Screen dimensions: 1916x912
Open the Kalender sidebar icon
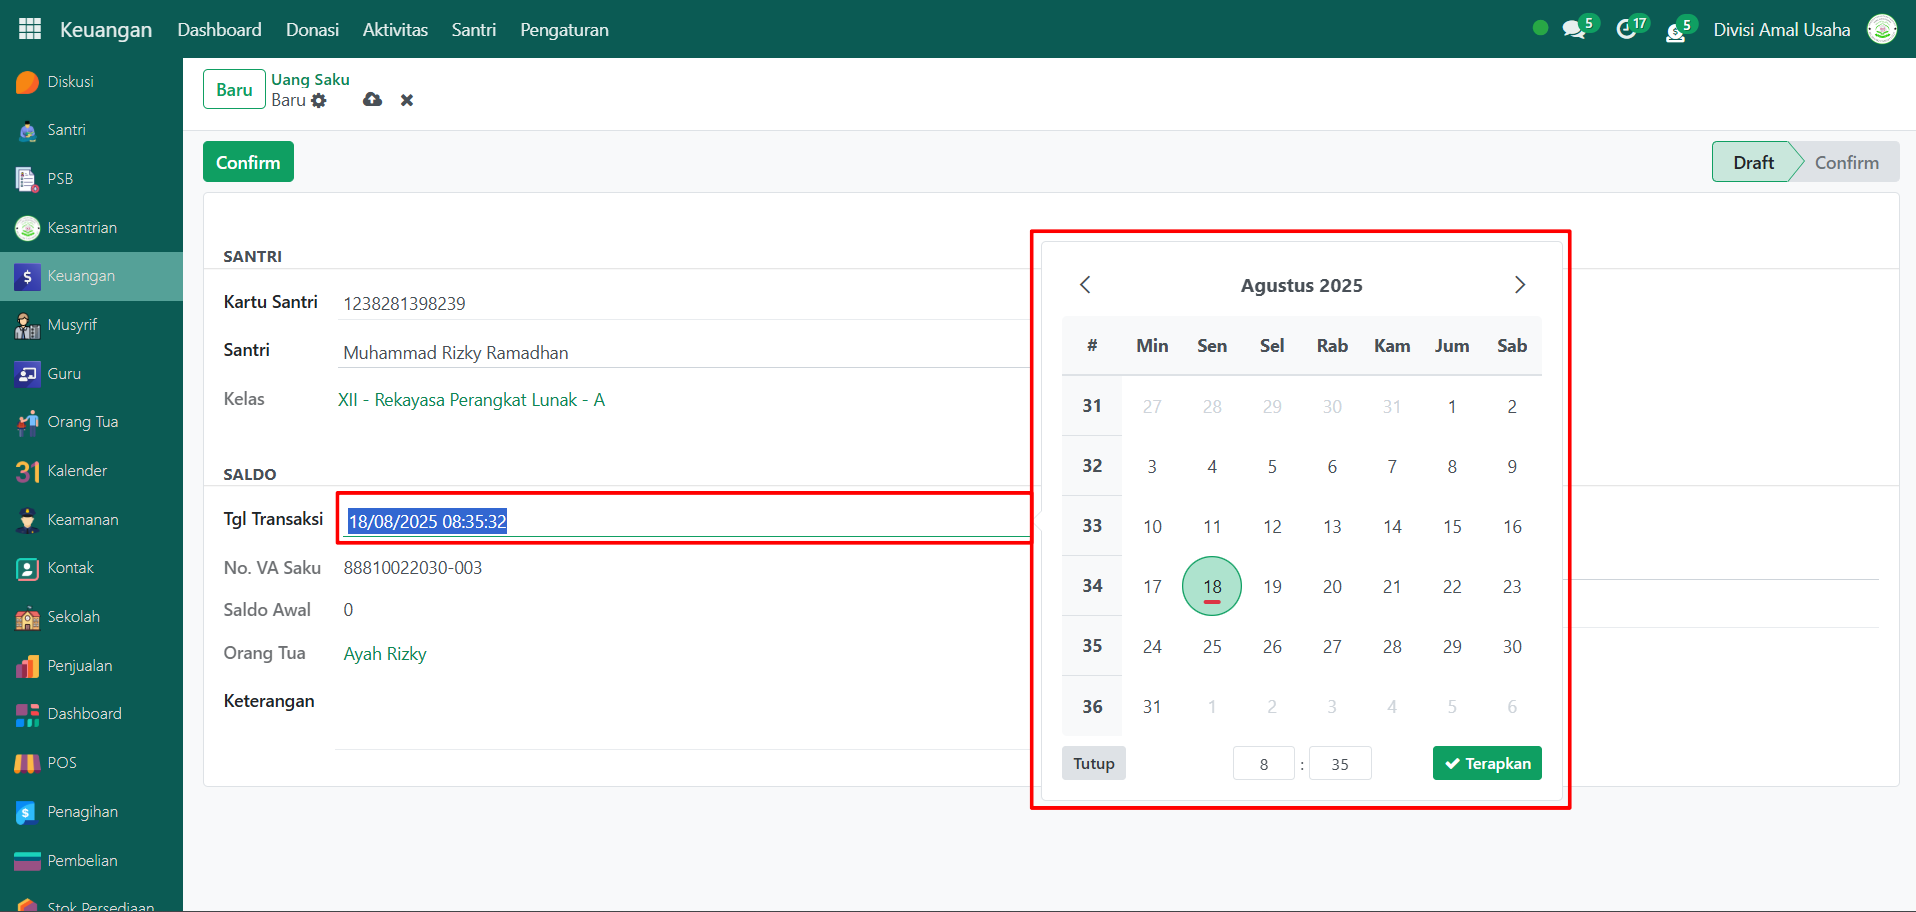[28, 471]
